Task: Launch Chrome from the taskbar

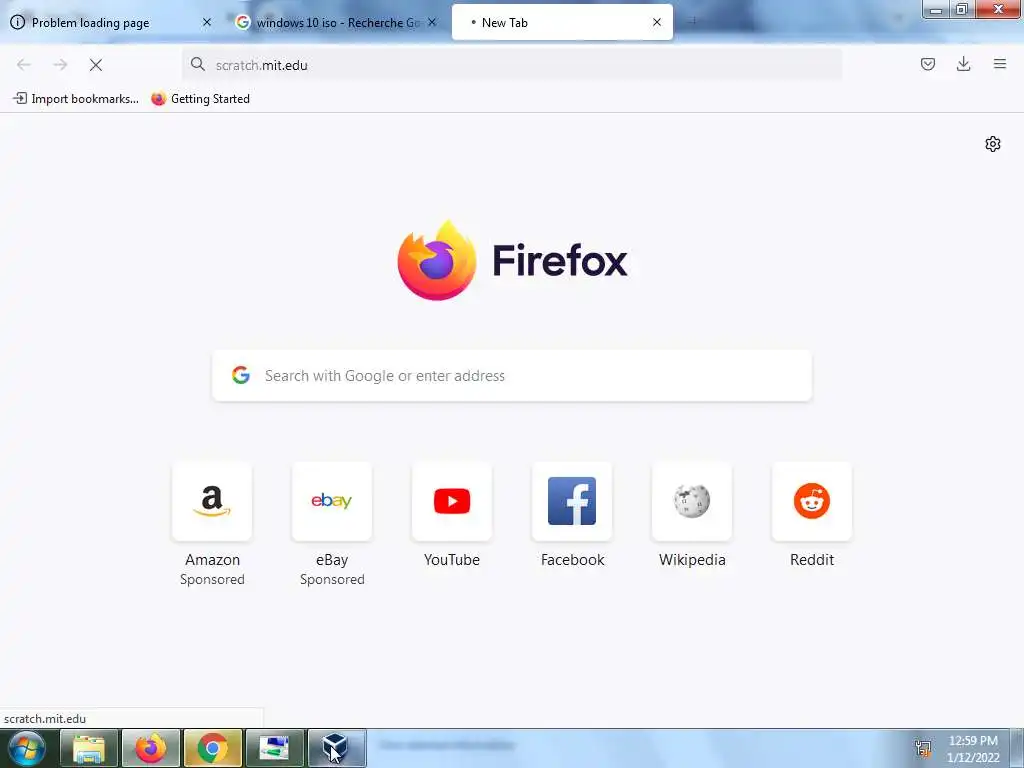Action: (x=212, y=748)
